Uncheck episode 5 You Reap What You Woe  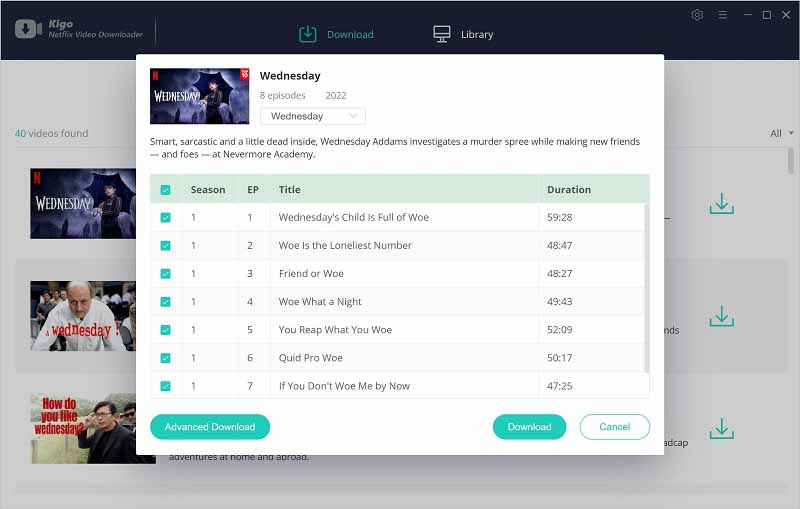tap(165, 329)
